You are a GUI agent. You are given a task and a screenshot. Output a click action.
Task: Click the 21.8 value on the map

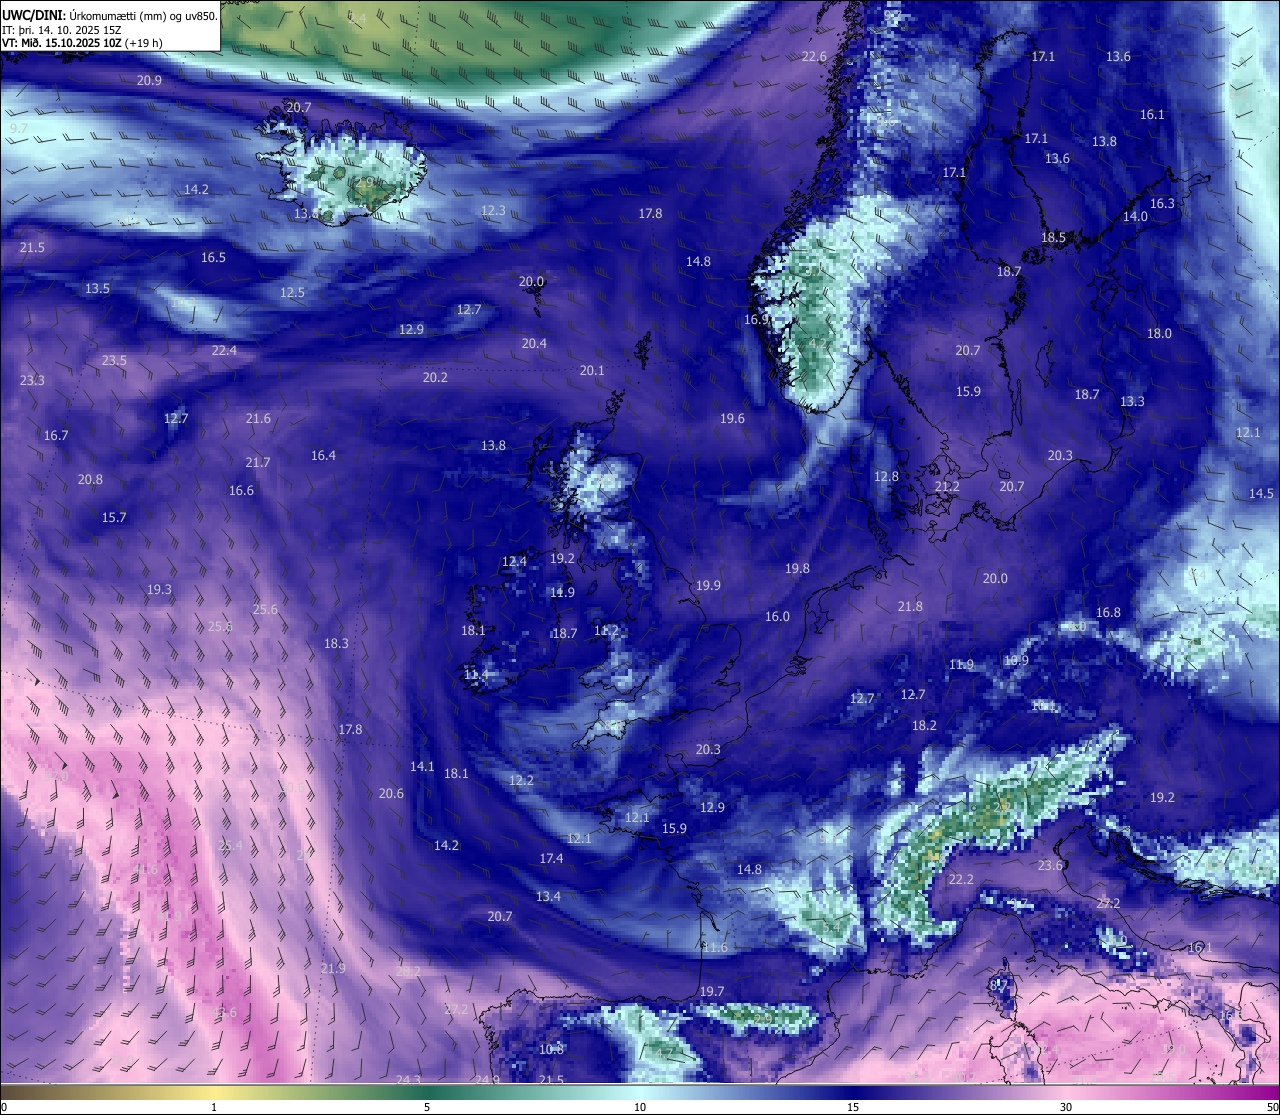(911, 607)
